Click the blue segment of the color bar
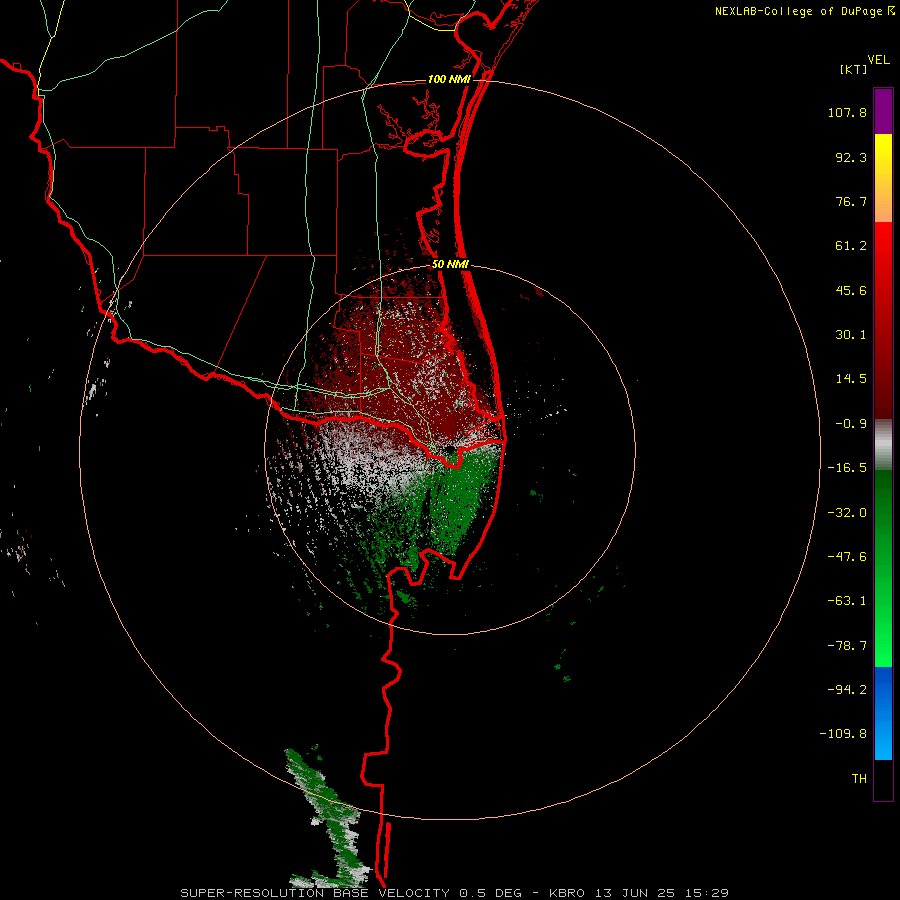Image resolution: width=900 pixels, height=900 pixels. coord(883,713)
